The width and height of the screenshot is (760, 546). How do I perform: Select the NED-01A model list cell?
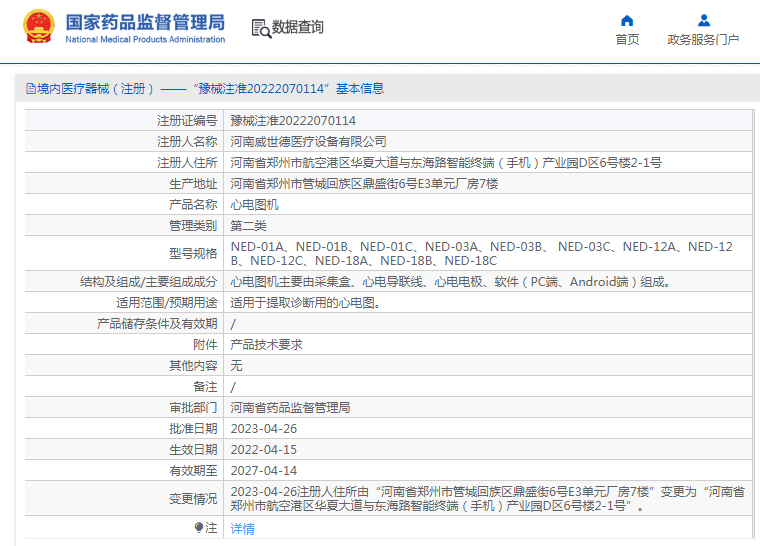(x=481, y=254)
